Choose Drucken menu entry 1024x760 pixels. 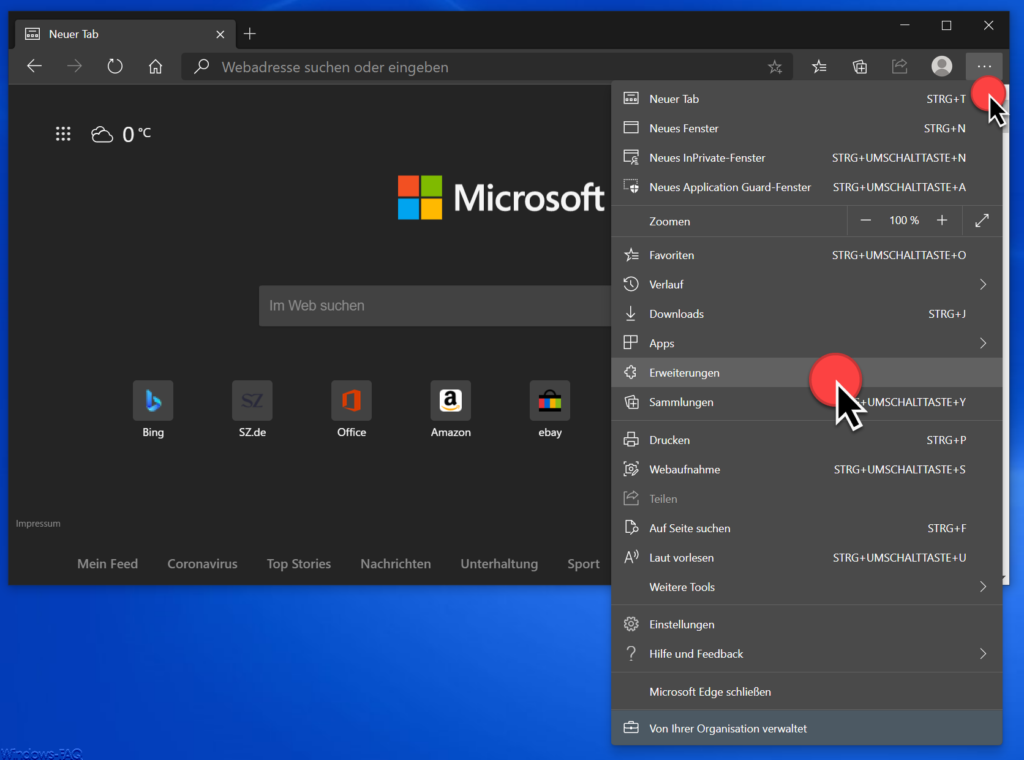click(x=807, y=439)
